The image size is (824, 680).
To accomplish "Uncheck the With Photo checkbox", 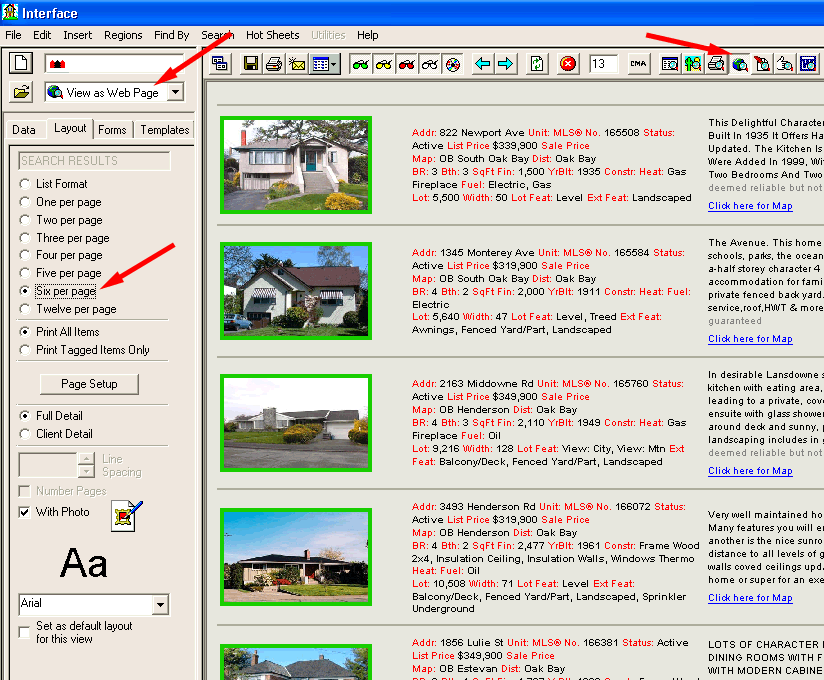I will coord(25,512).
